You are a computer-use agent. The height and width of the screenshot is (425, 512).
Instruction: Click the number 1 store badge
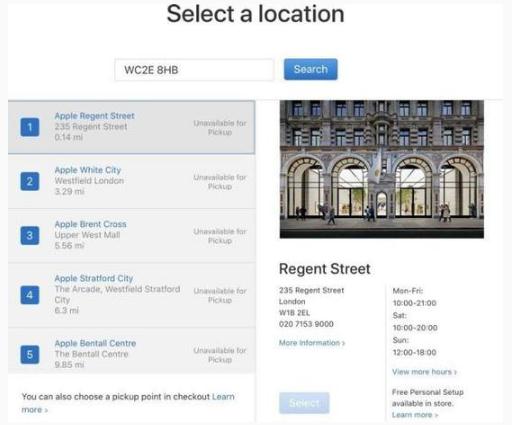(x=30, y=127)
